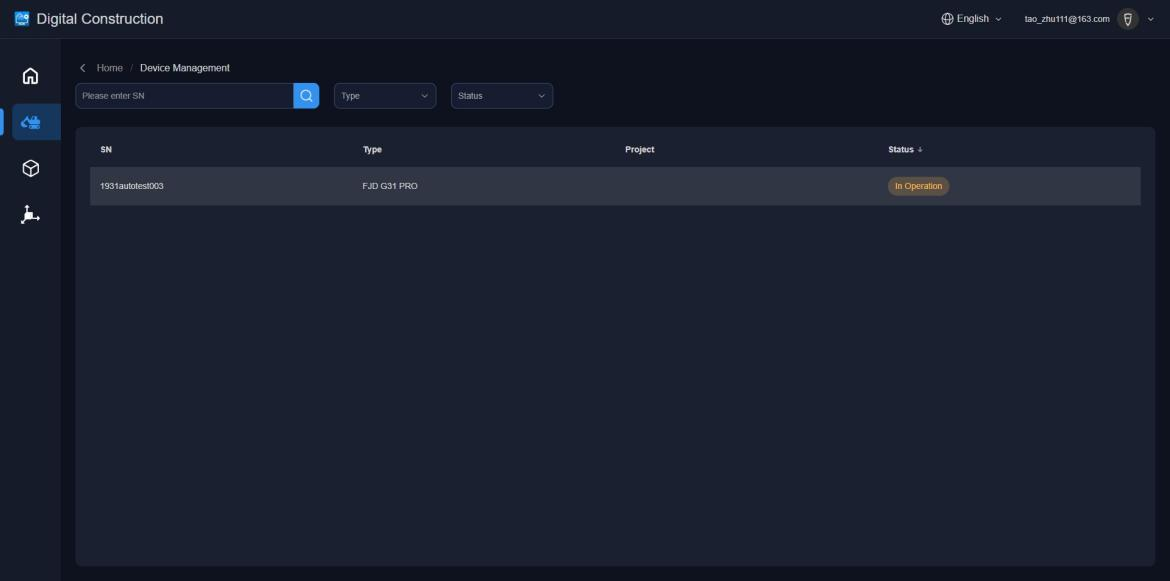Open the Home page from the sidebar

(31, 77)
